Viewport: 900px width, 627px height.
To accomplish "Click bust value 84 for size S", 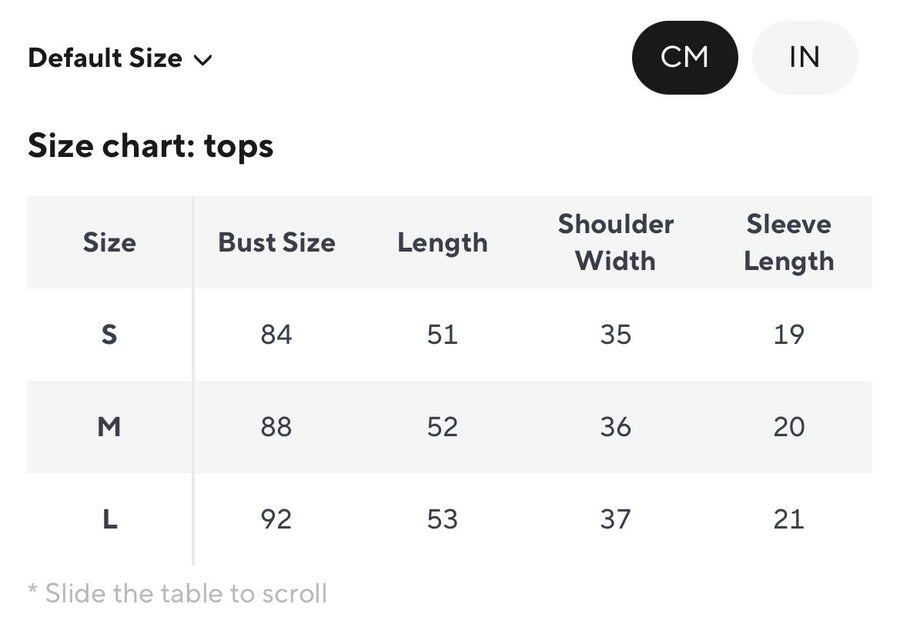I will (276, 335).
